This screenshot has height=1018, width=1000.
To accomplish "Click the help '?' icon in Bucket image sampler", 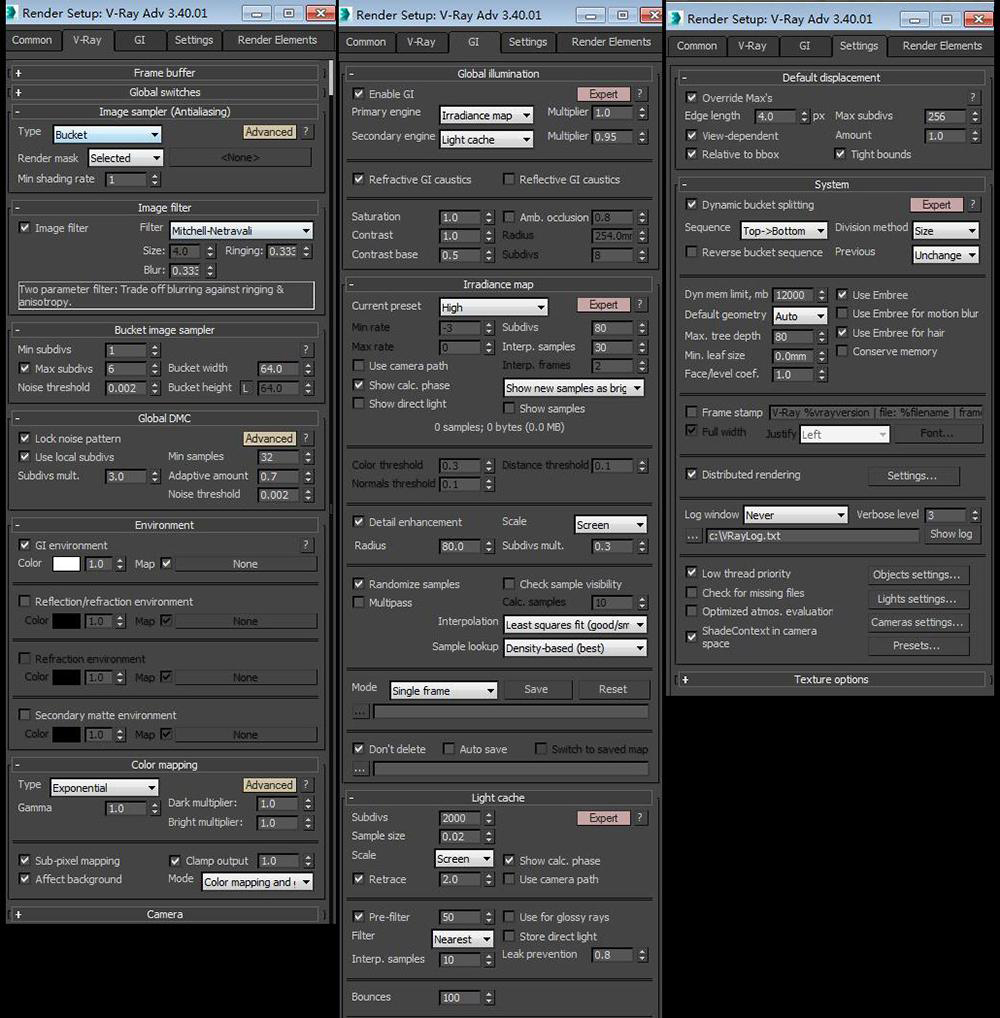I will tap(306, 350).
